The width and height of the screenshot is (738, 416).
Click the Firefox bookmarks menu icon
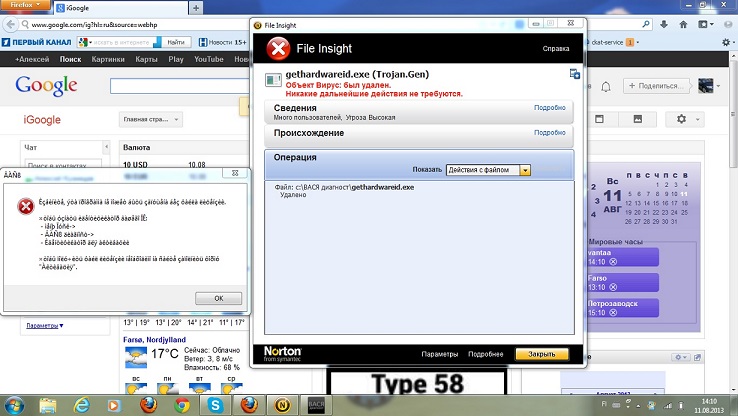coord(706,24)
